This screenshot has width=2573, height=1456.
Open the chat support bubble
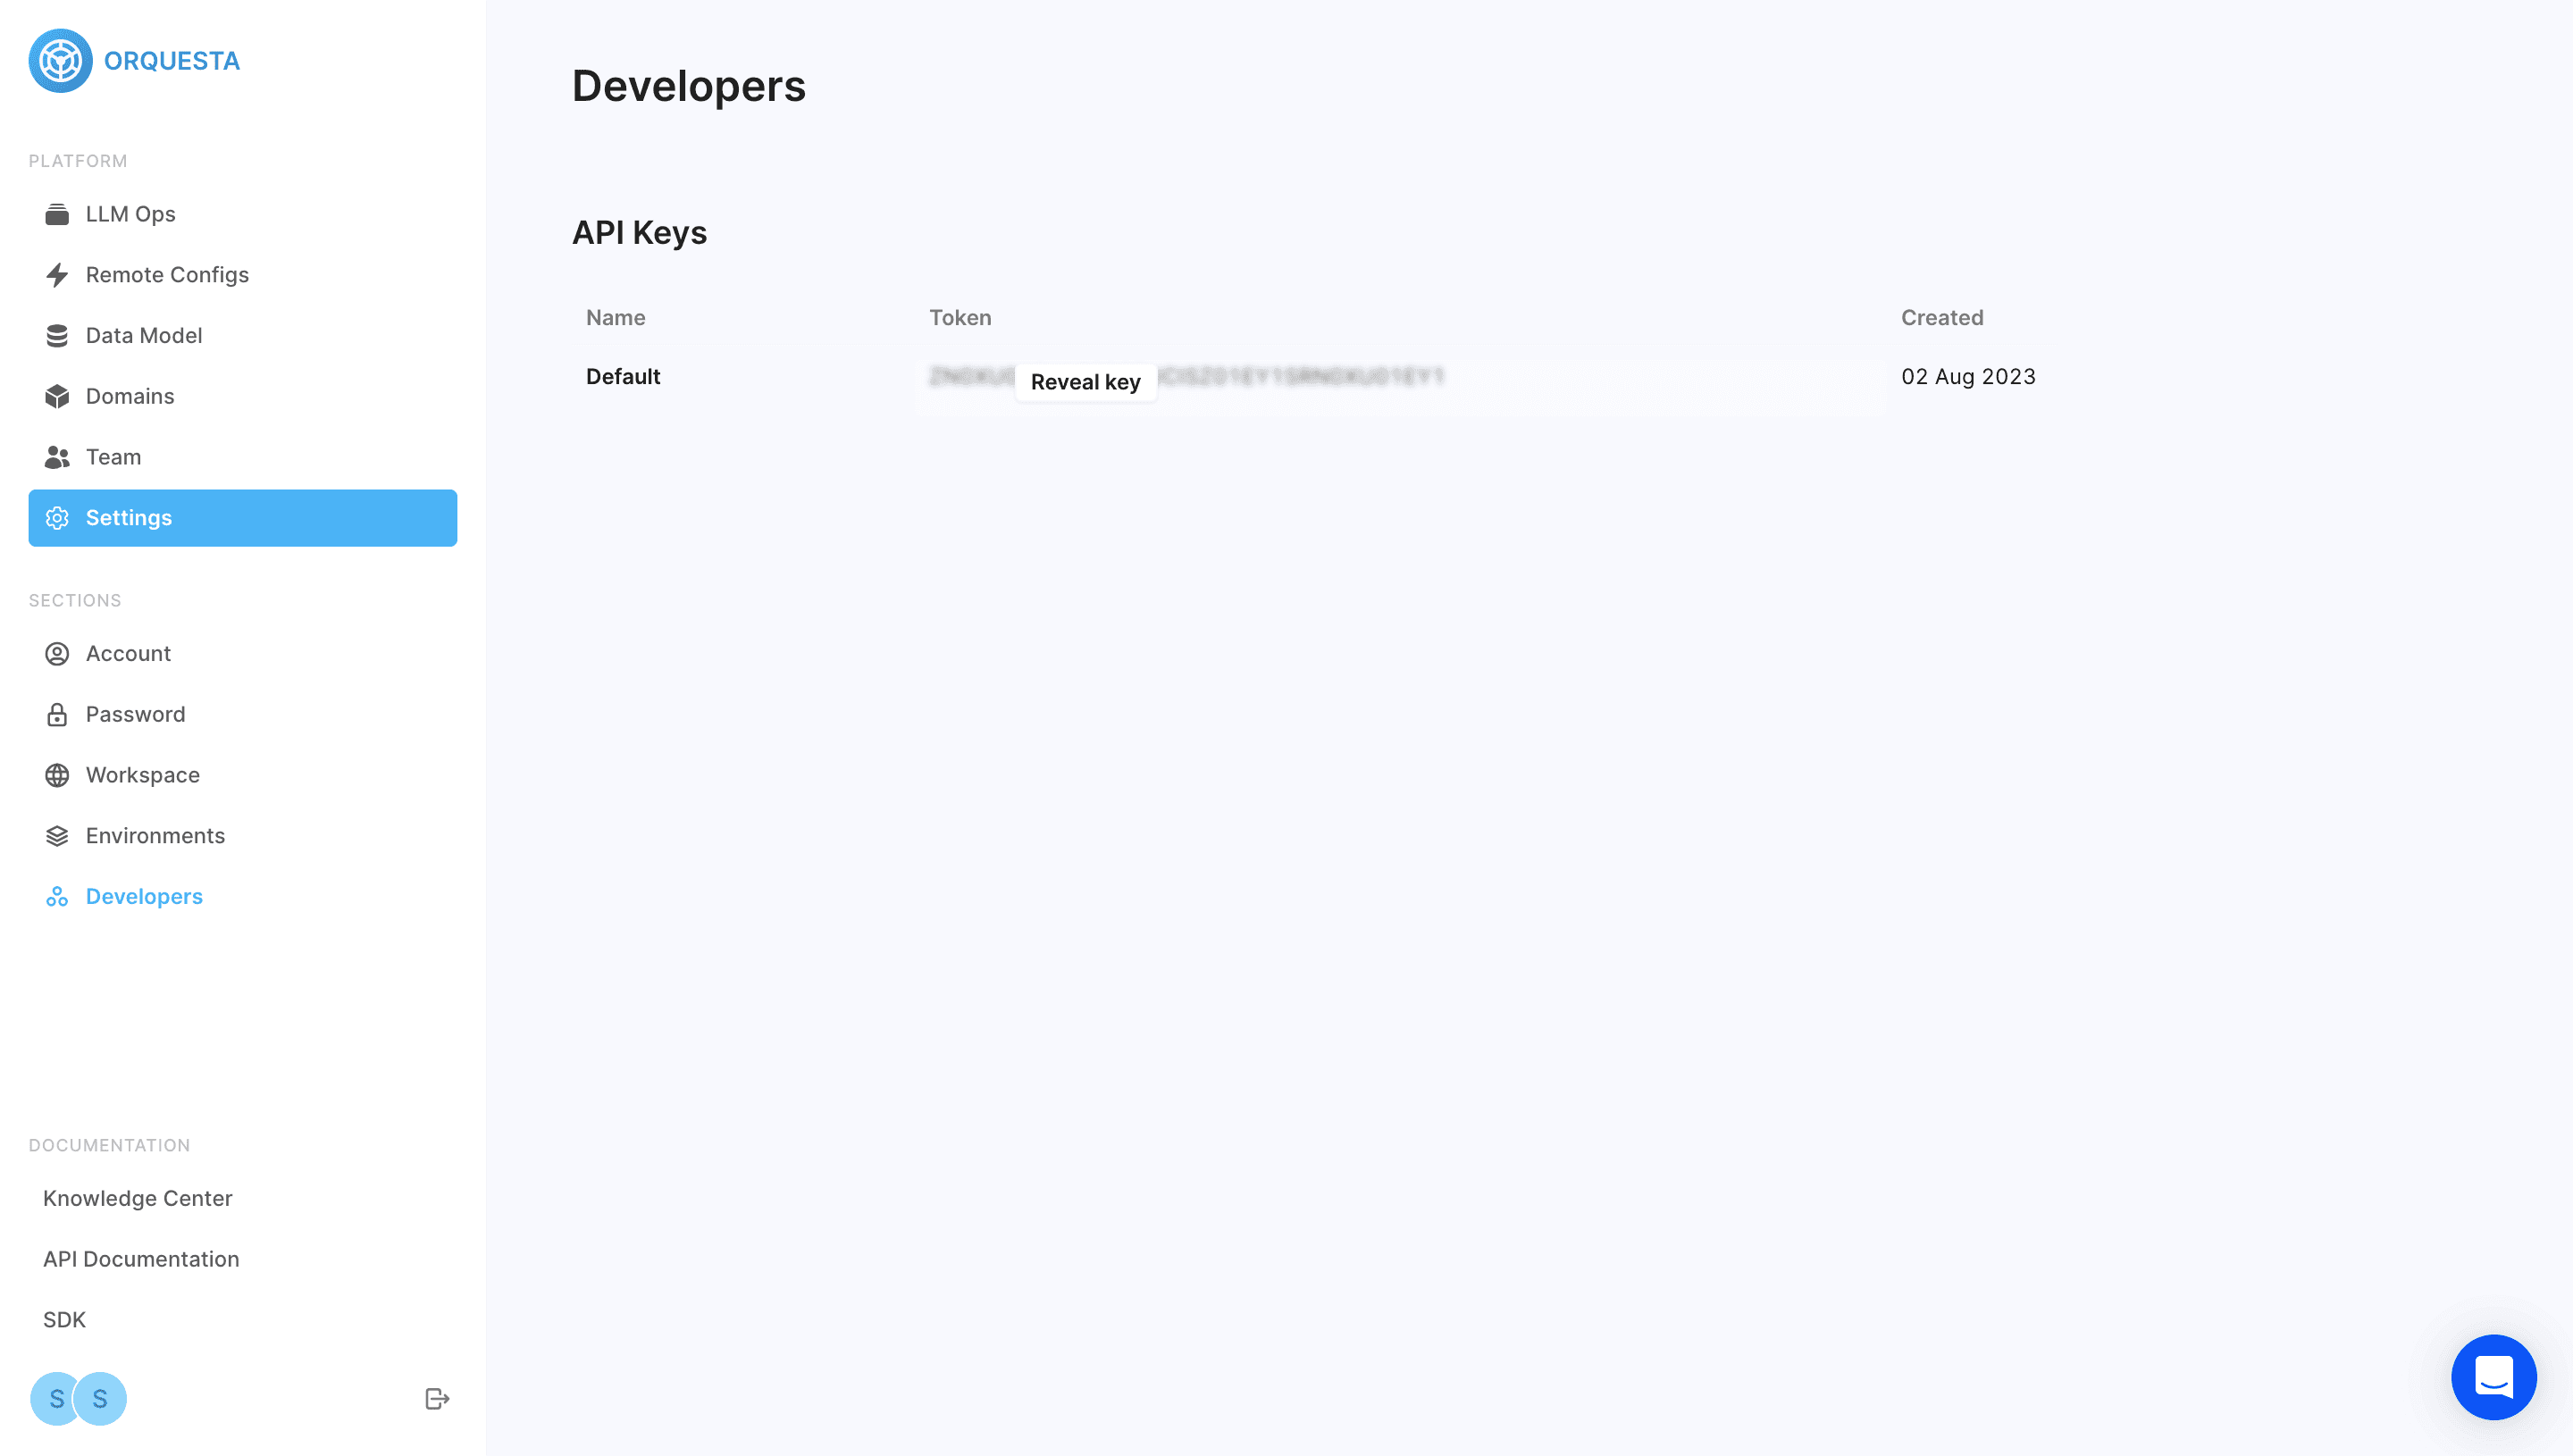click(x=2493, y=1377)
